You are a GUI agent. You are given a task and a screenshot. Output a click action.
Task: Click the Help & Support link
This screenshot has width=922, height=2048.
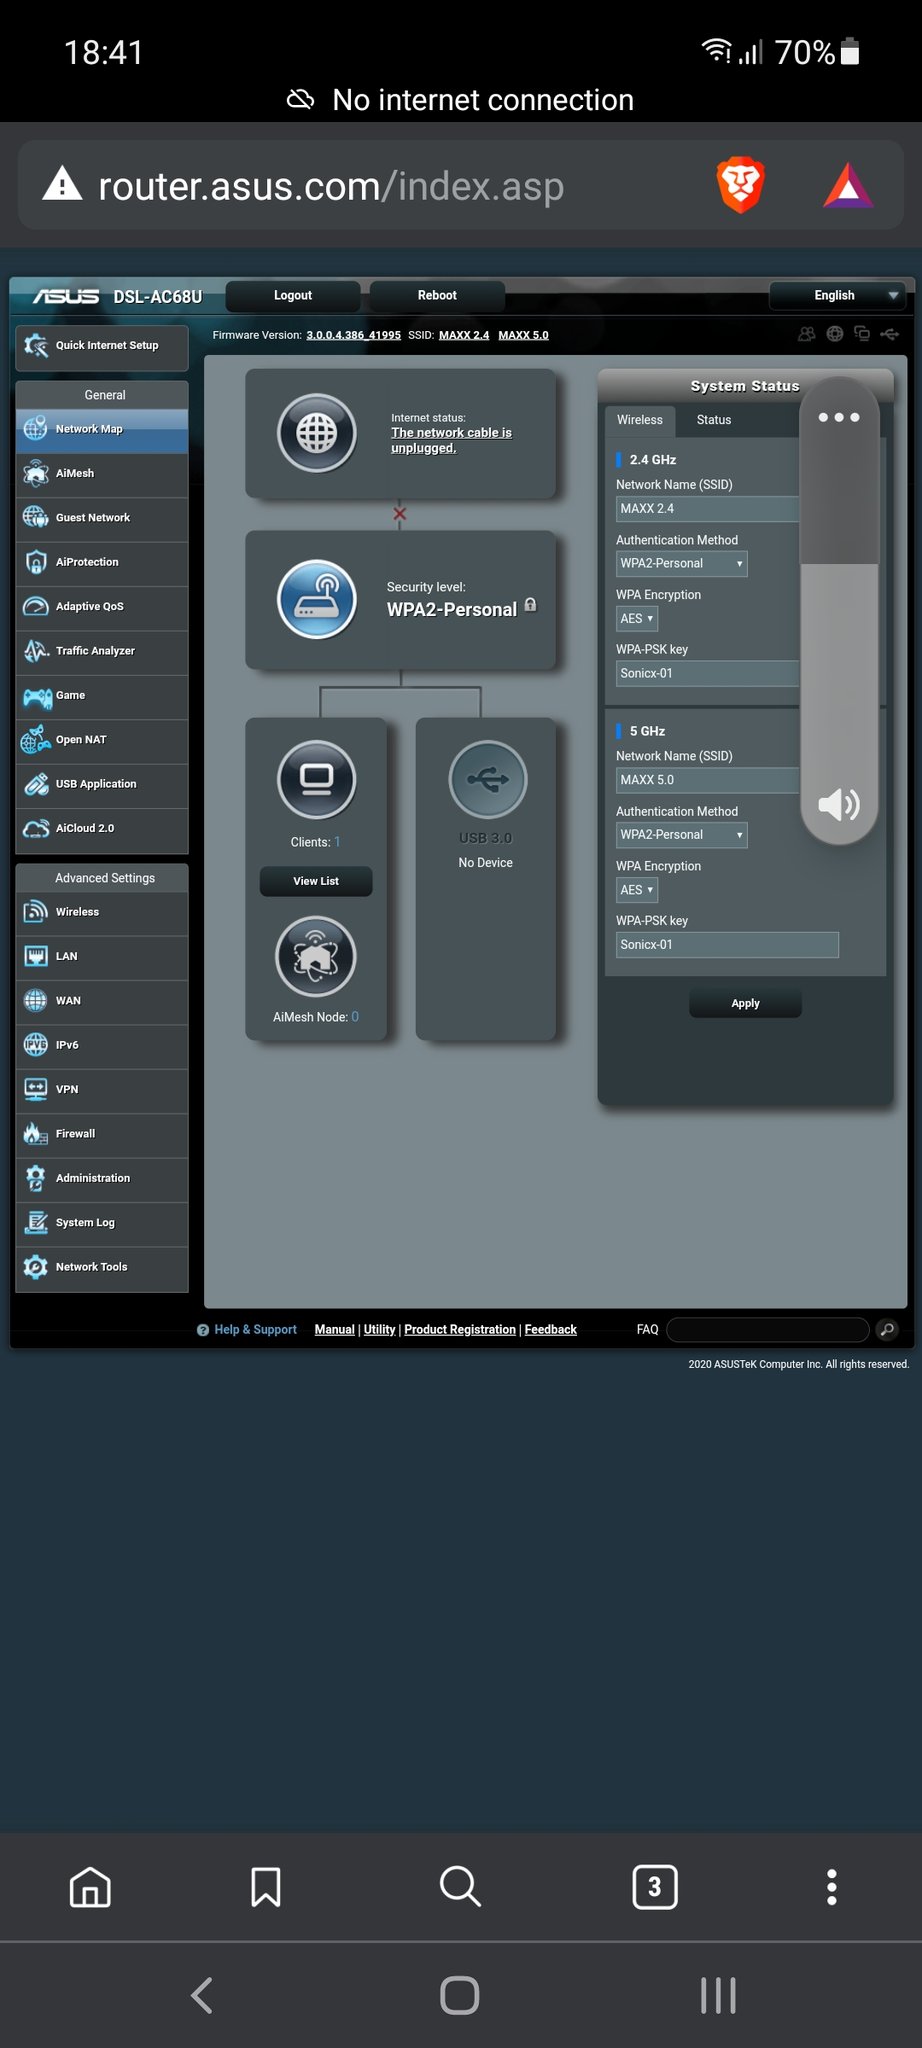click(255, 1329)
